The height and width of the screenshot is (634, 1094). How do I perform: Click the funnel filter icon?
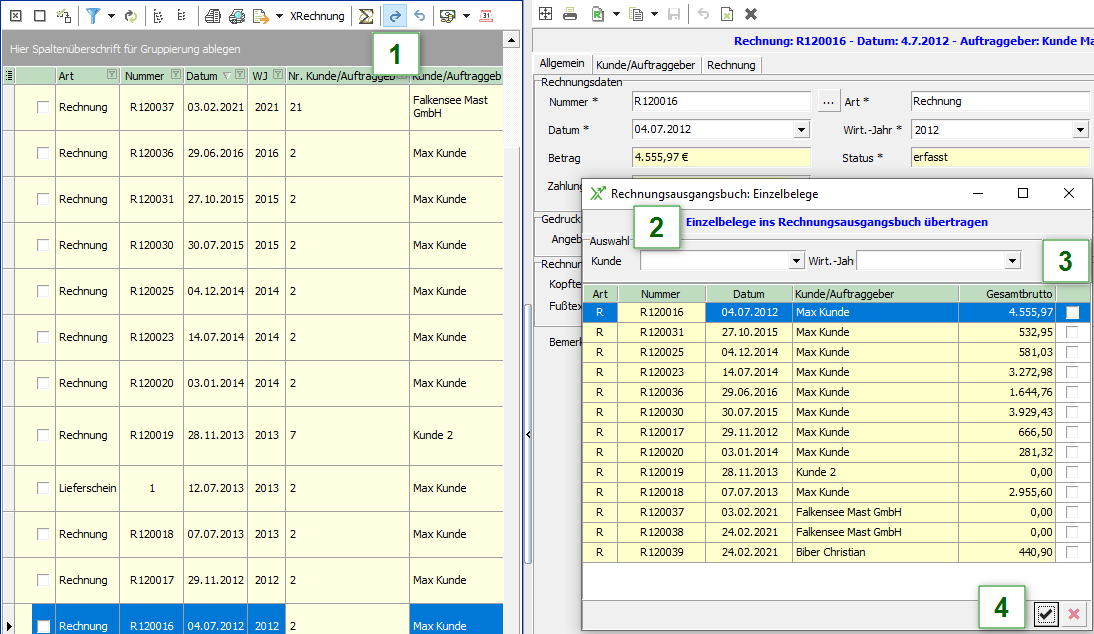pos(93,16)
